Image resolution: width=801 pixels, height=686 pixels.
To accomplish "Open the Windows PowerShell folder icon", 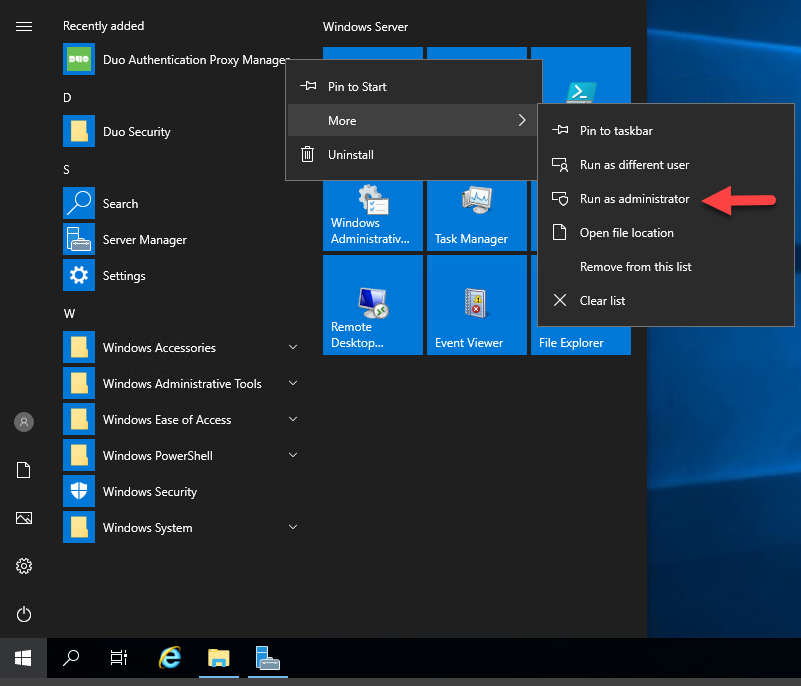I will click(x=79, y=455).
